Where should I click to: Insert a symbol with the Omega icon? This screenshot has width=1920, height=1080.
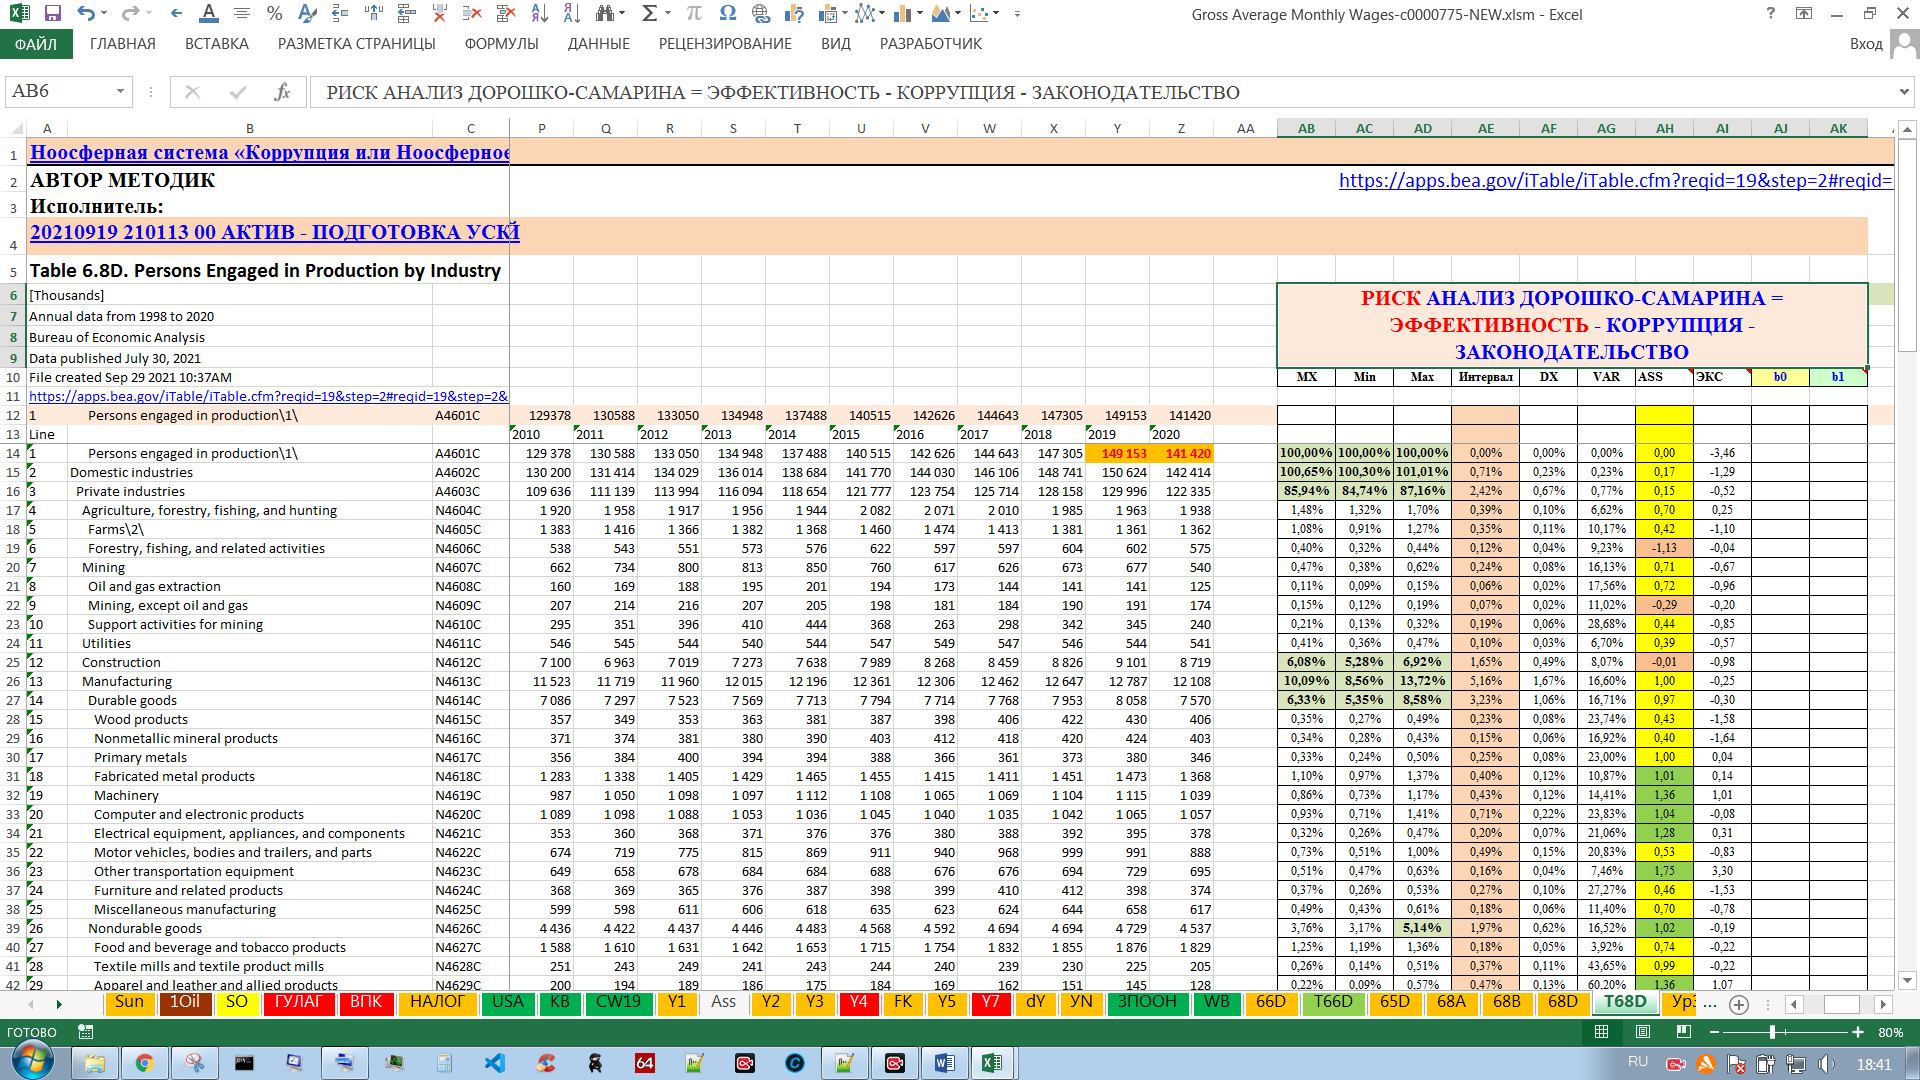727,14
